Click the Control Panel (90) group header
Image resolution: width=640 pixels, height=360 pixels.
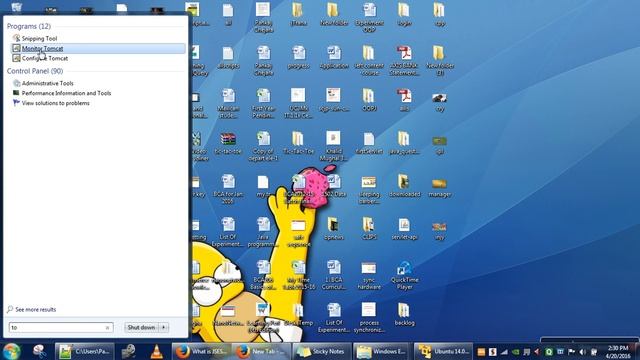click(x=35, y=71)
